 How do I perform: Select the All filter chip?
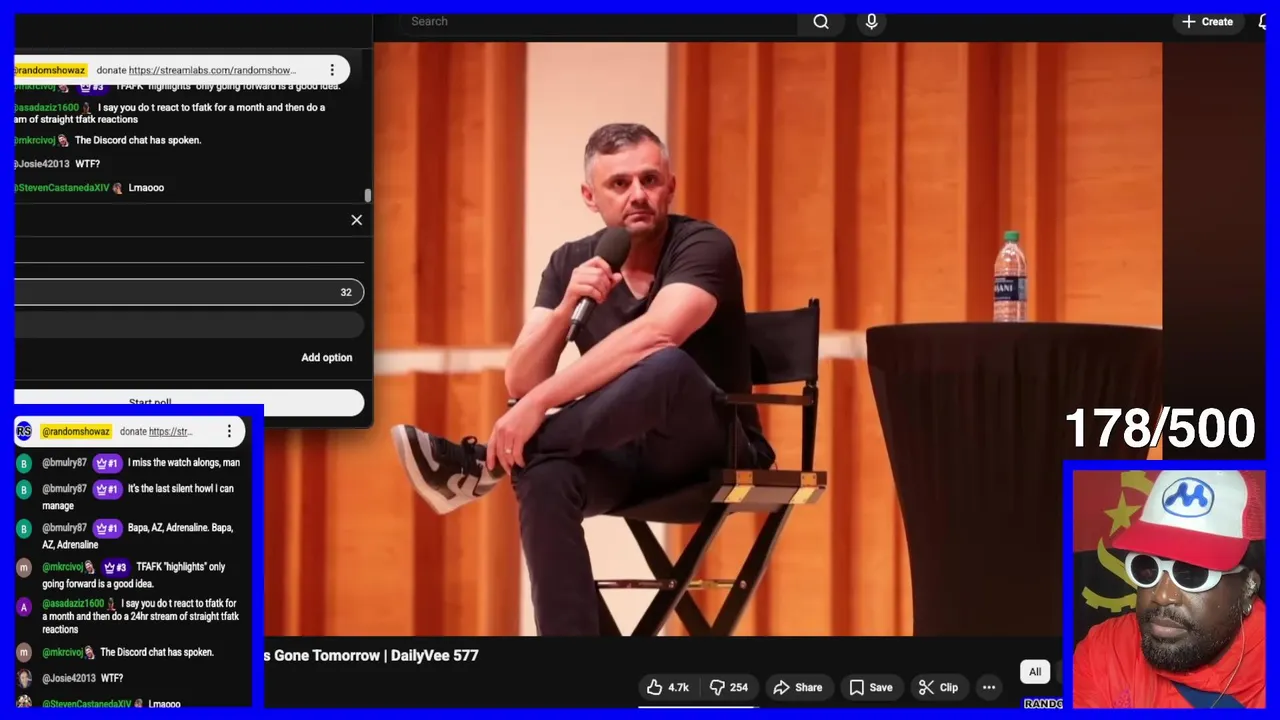point(1035,672)
